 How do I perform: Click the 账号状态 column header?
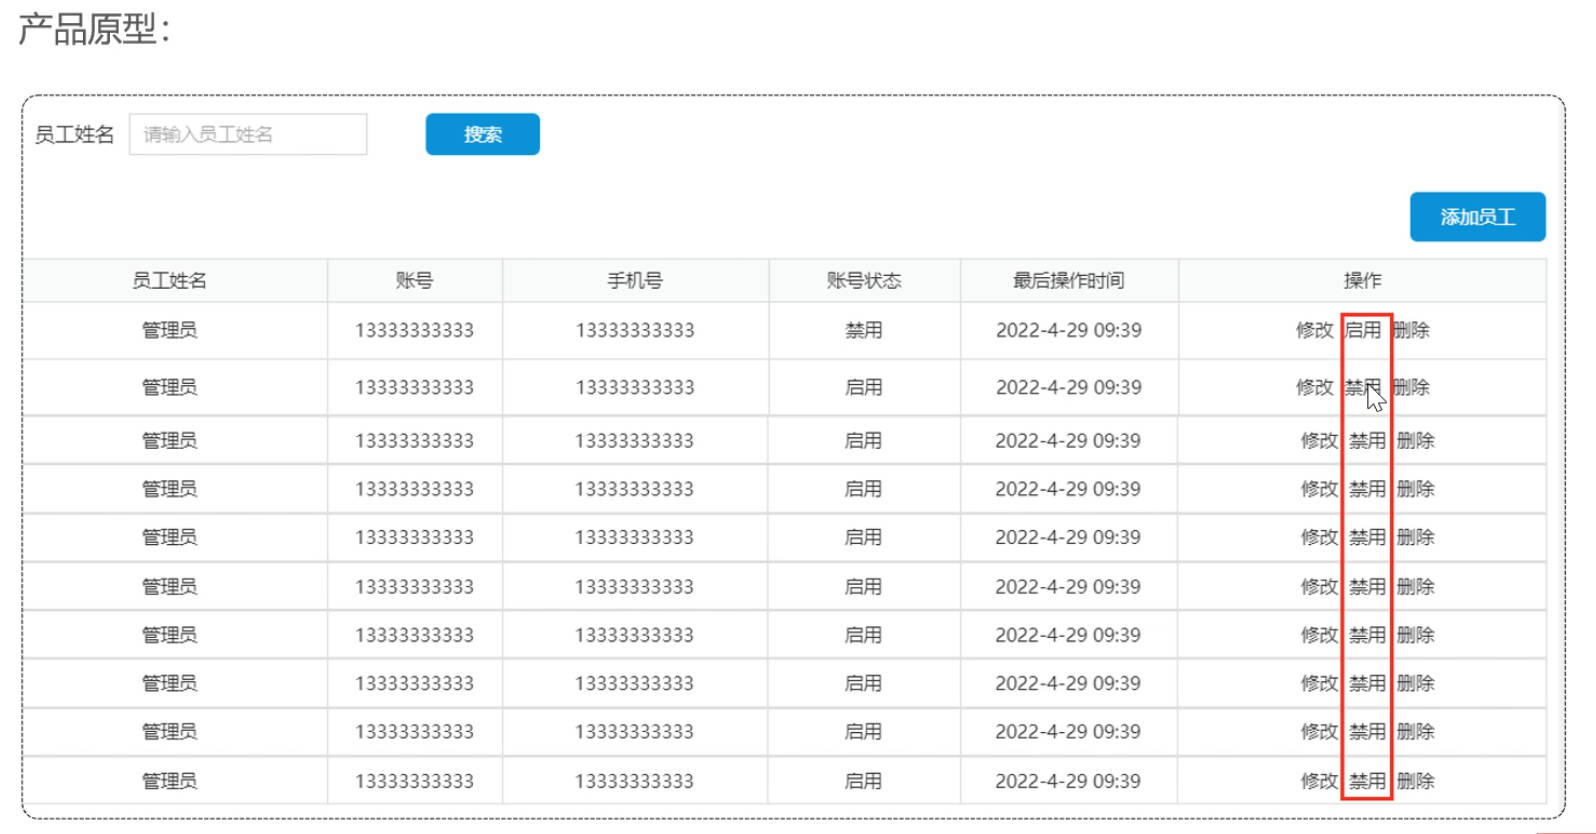[864, 281]
